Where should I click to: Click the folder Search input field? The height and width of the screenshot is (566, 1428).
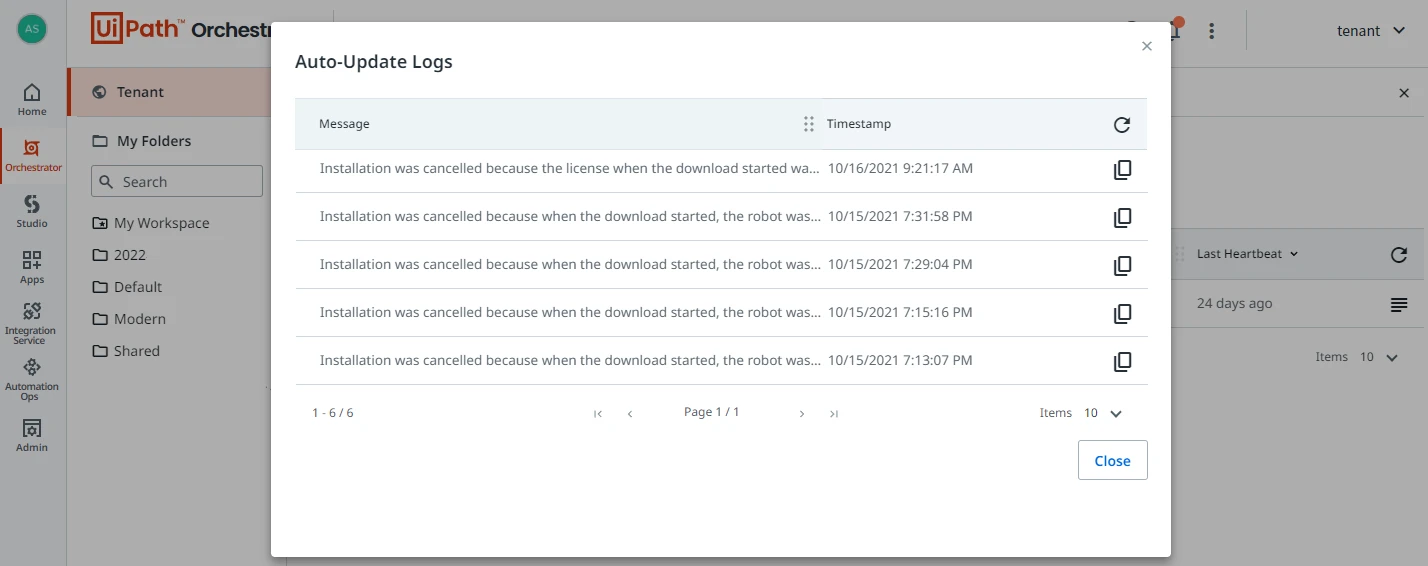tap(177, 182)
